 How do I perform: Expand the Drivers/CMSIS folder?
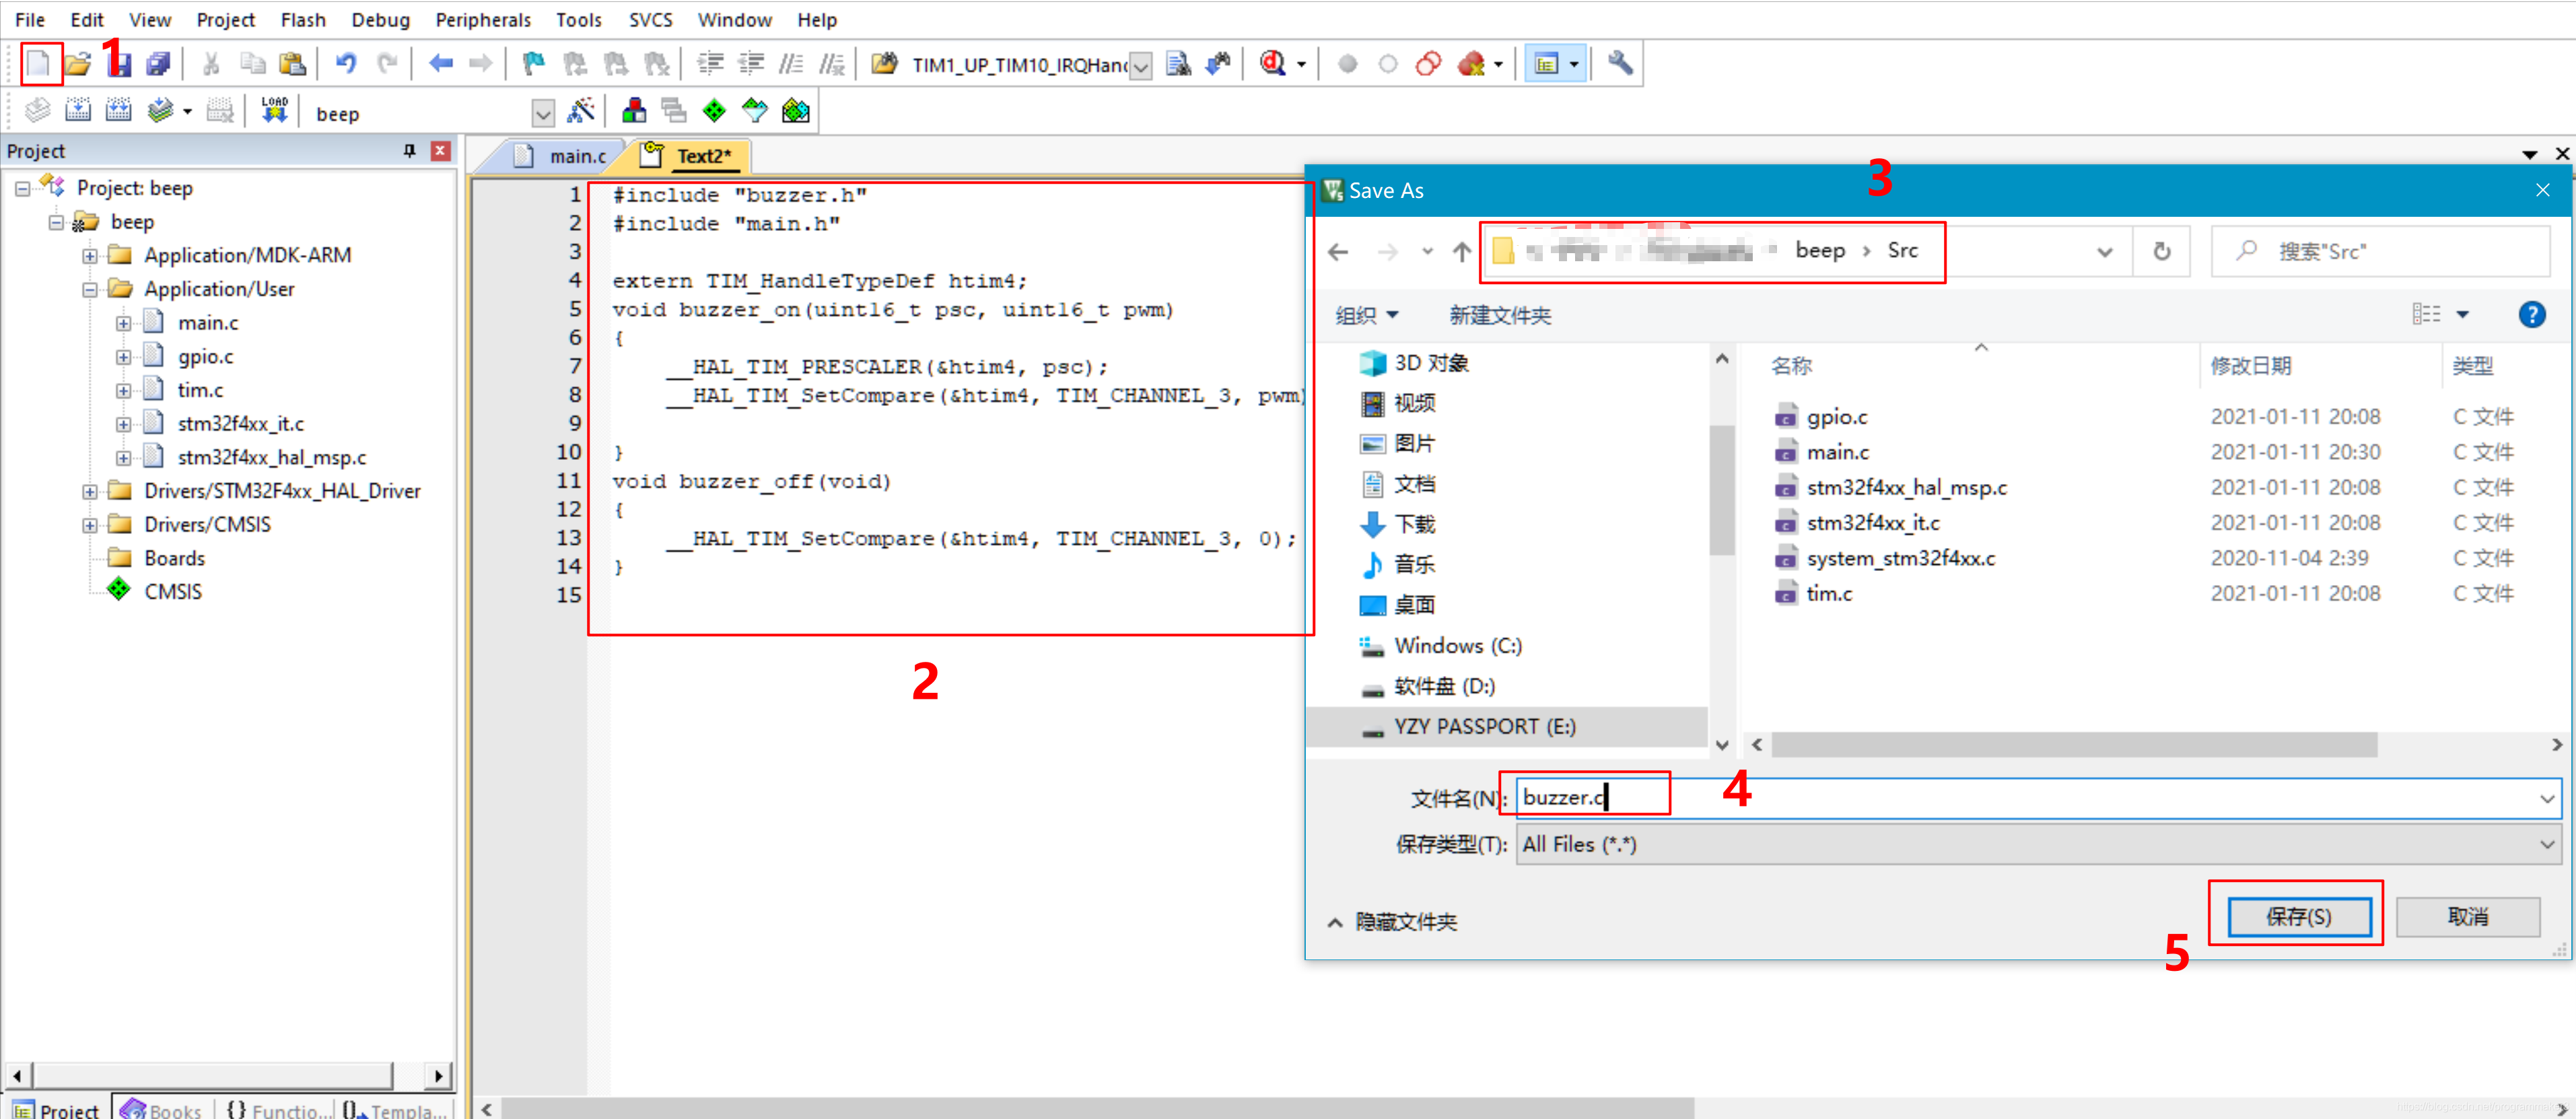pos(90,525)
